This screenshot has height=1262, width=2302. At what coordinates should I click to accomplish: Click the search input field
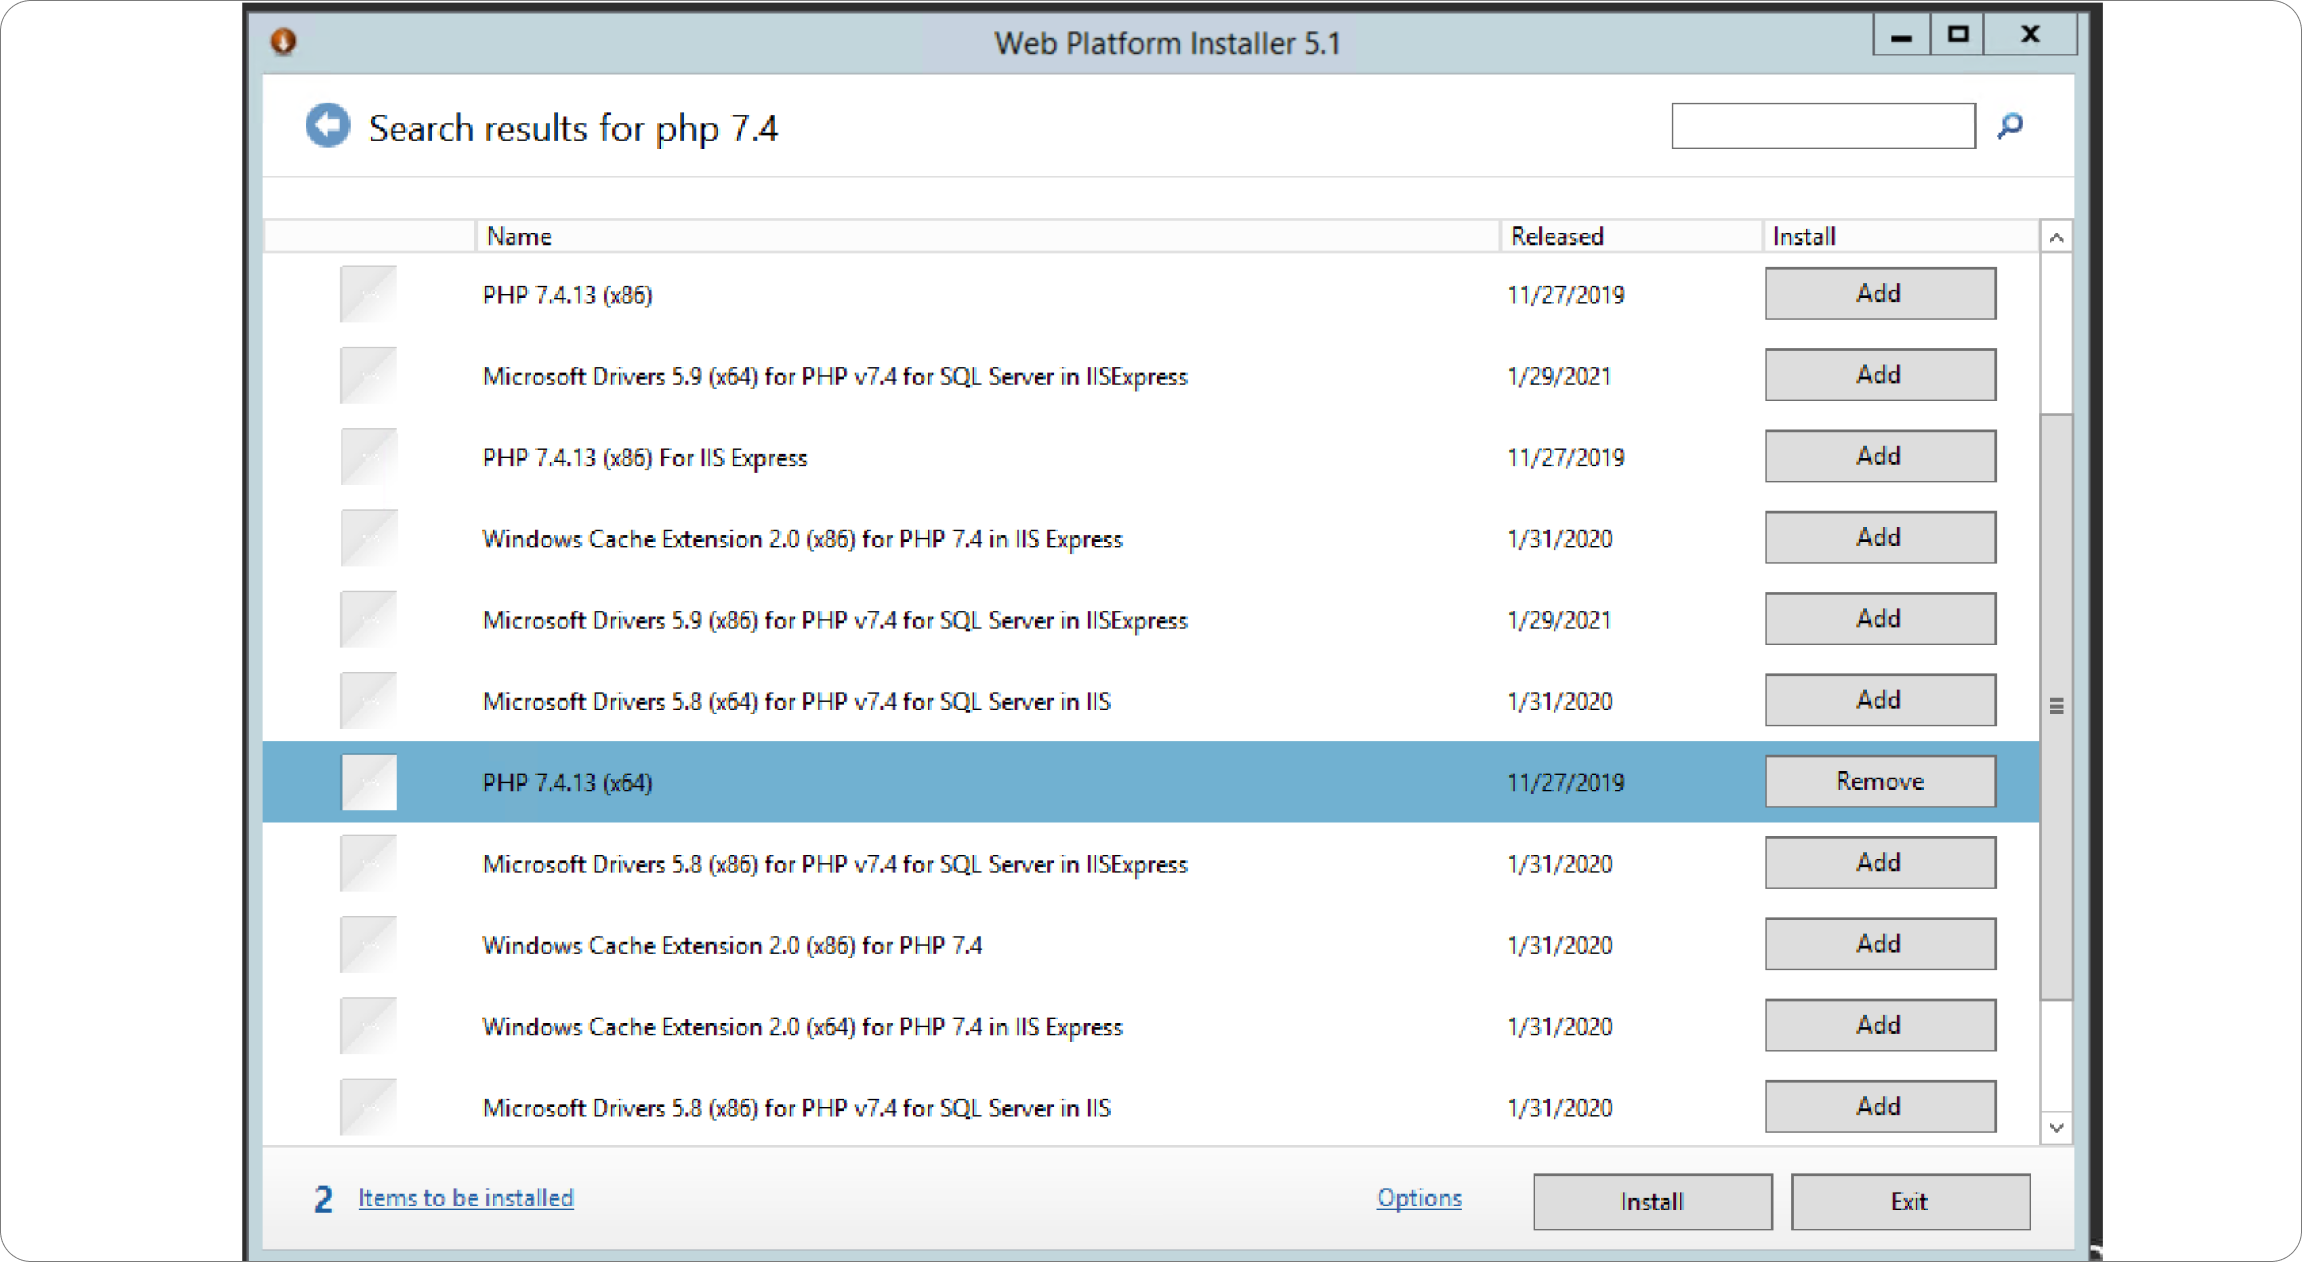pyautogui.click(x=1823, y=126)
